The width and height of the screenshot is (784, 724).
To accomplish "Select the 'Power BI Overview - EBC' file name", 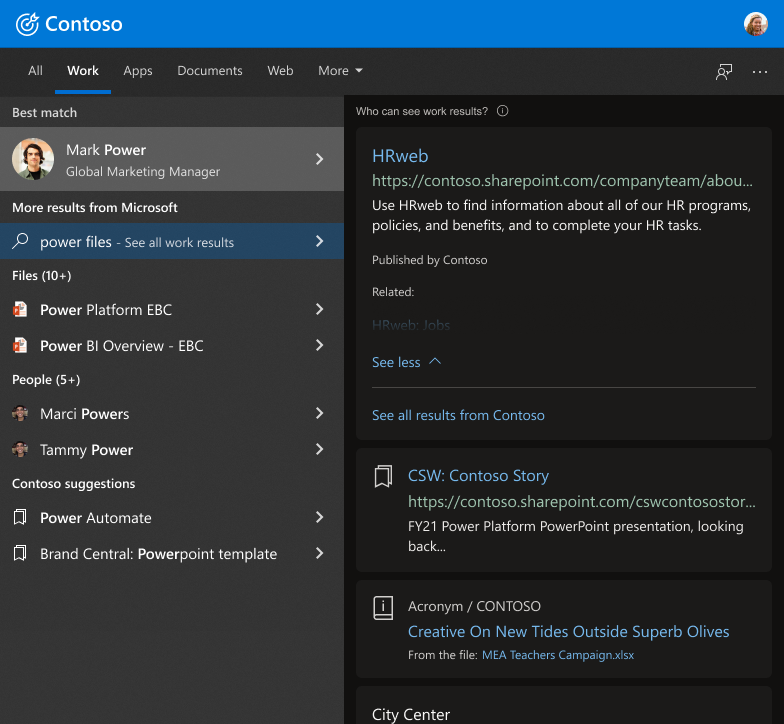I will pos(122,346).
